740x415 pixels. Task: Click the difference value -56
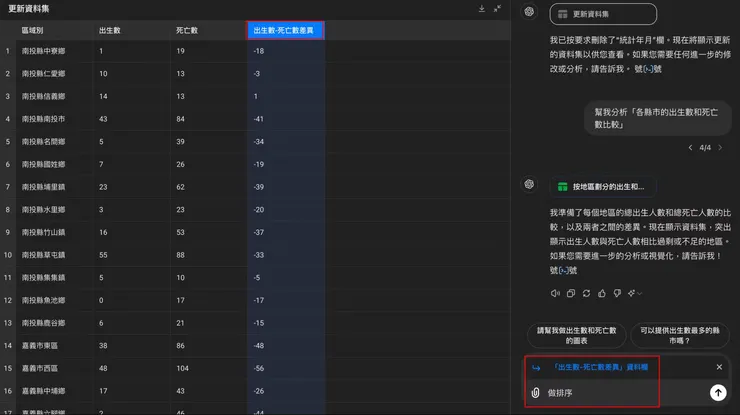click(x=259, y=368)
